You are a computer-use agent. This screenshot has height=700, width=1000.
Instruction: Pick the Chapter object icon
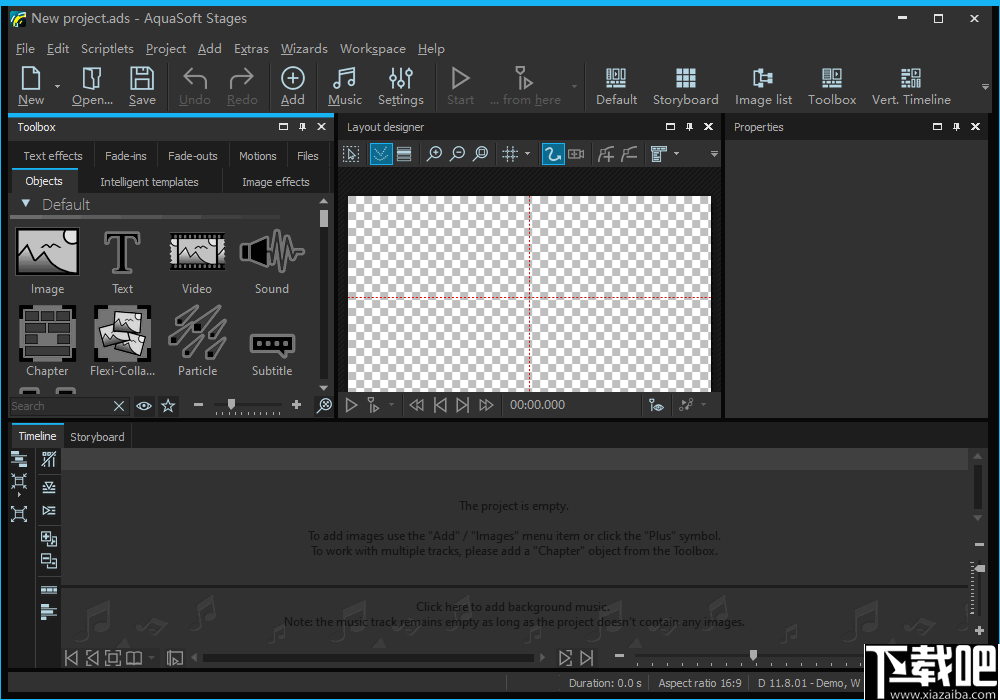click(x=47, y=333)
